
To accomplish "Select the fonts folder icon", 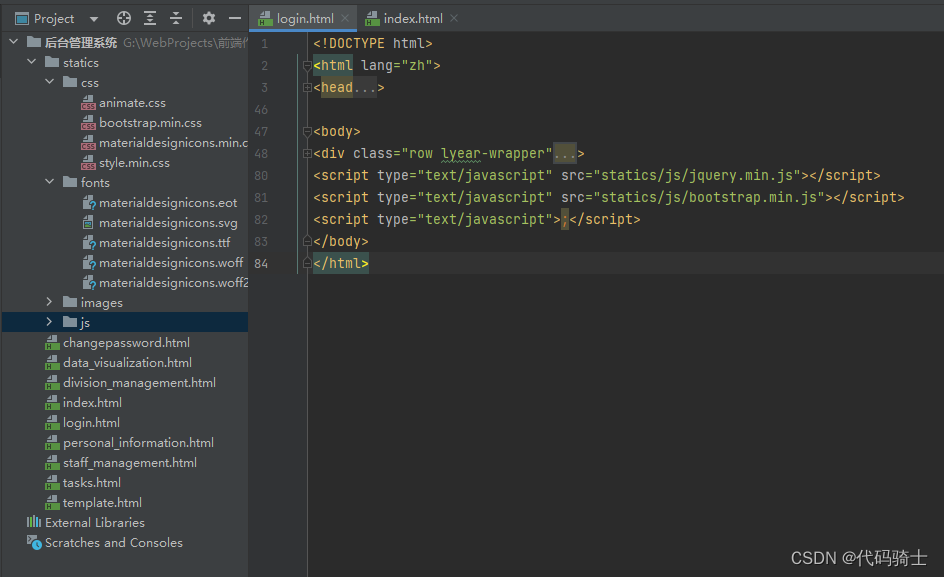I will click(70, 182).
